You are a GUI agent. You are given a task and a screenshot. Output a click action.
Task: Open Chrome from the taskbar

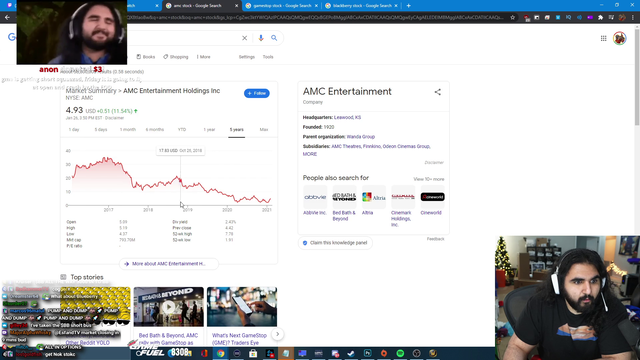220,353
